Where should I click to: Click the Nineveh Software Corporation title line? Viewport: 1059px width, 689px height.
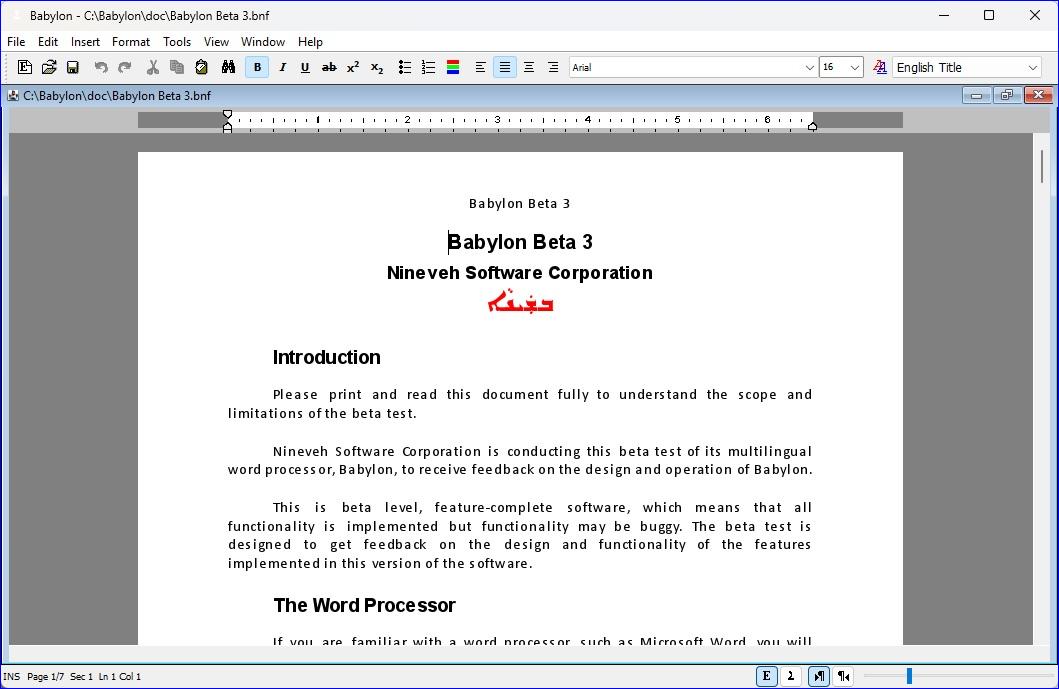(x=519, y=273)
